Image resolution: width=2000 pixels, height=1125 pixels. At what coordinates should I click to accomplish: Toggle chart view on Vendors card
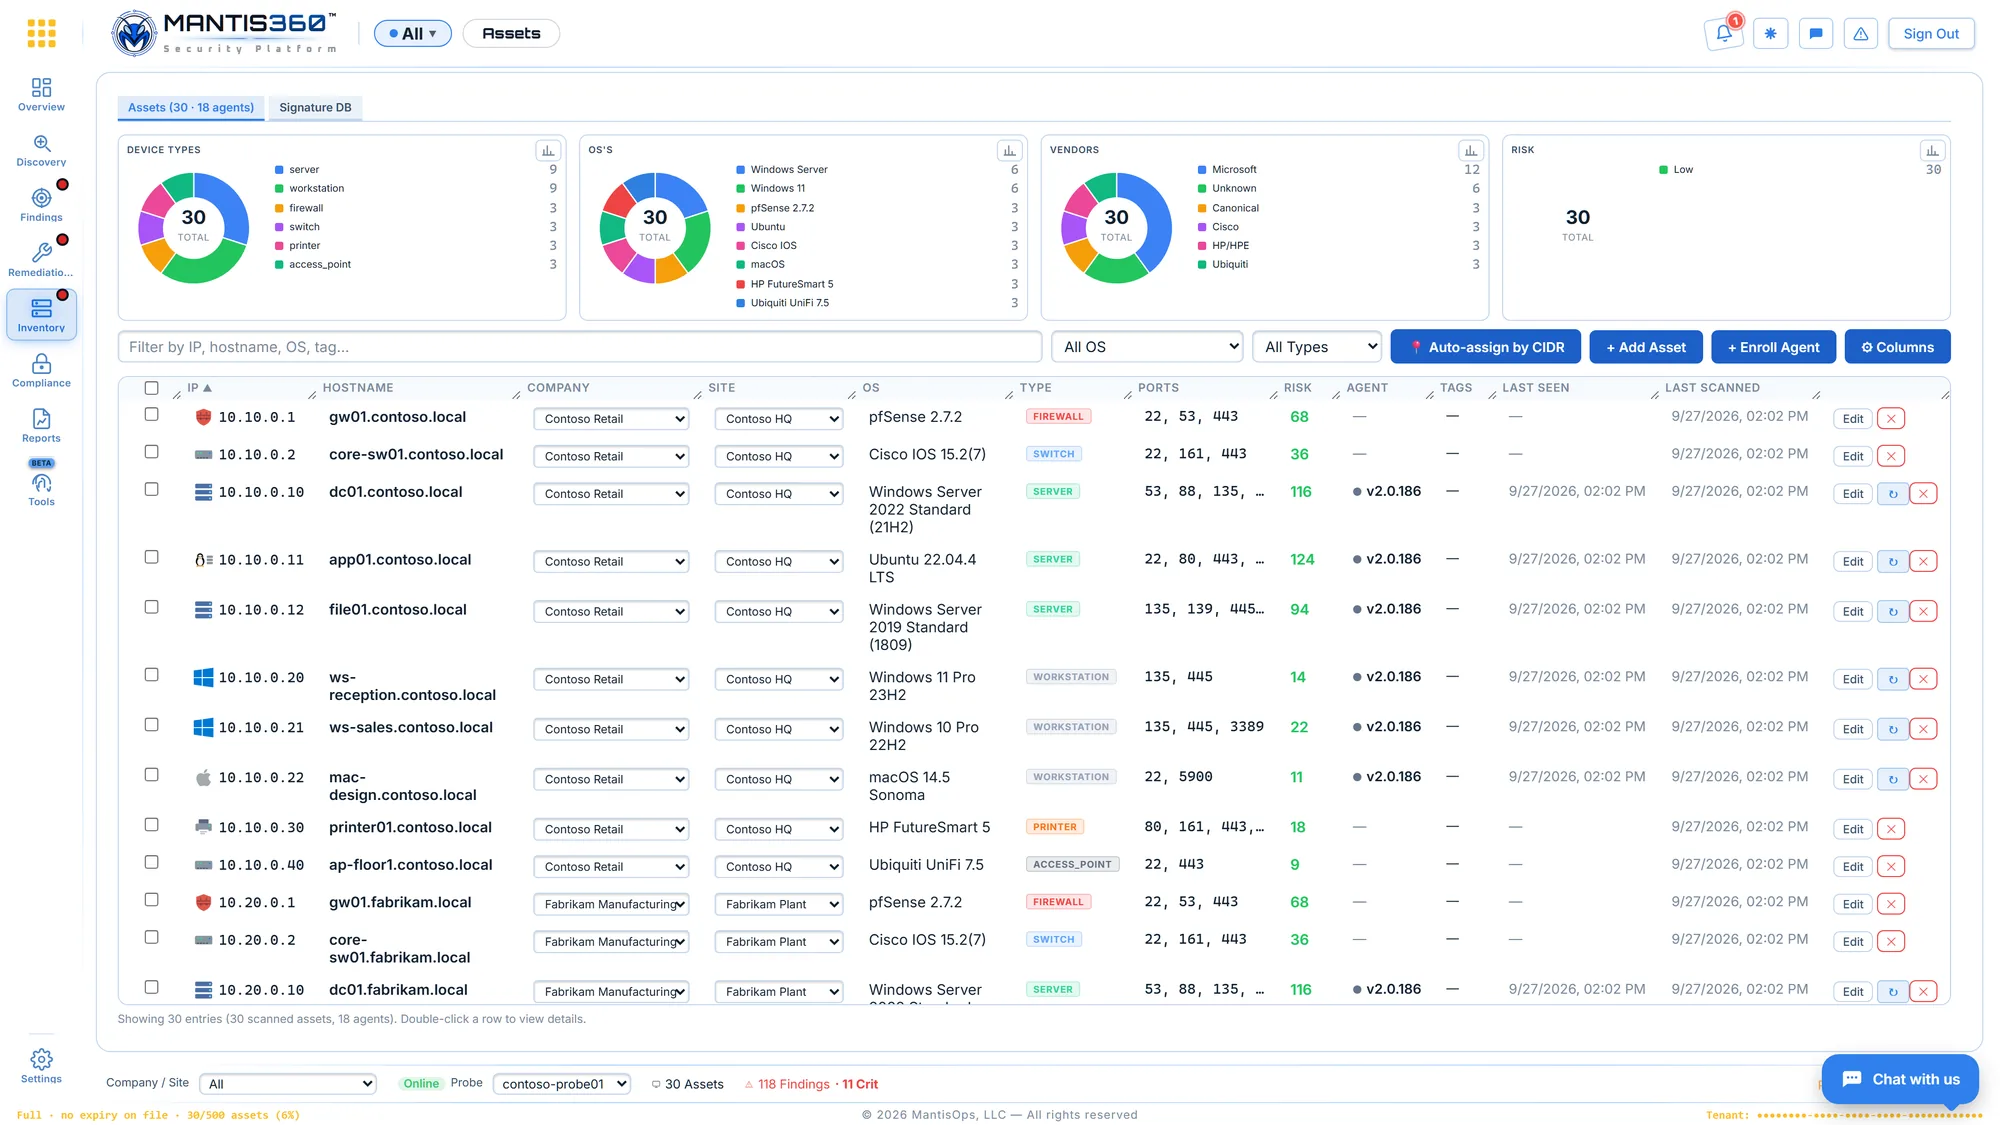click(1471, 151)
